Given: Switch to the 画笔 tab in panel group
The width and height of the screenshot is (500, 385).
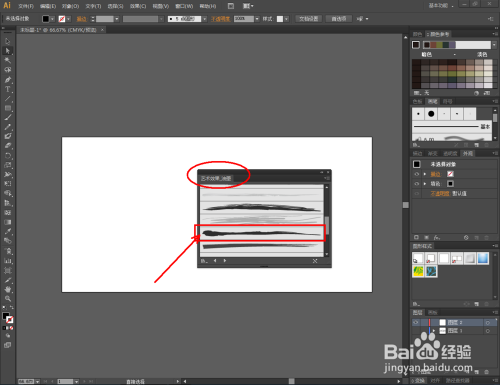Looking at the screenshot, I should point(432,101).
